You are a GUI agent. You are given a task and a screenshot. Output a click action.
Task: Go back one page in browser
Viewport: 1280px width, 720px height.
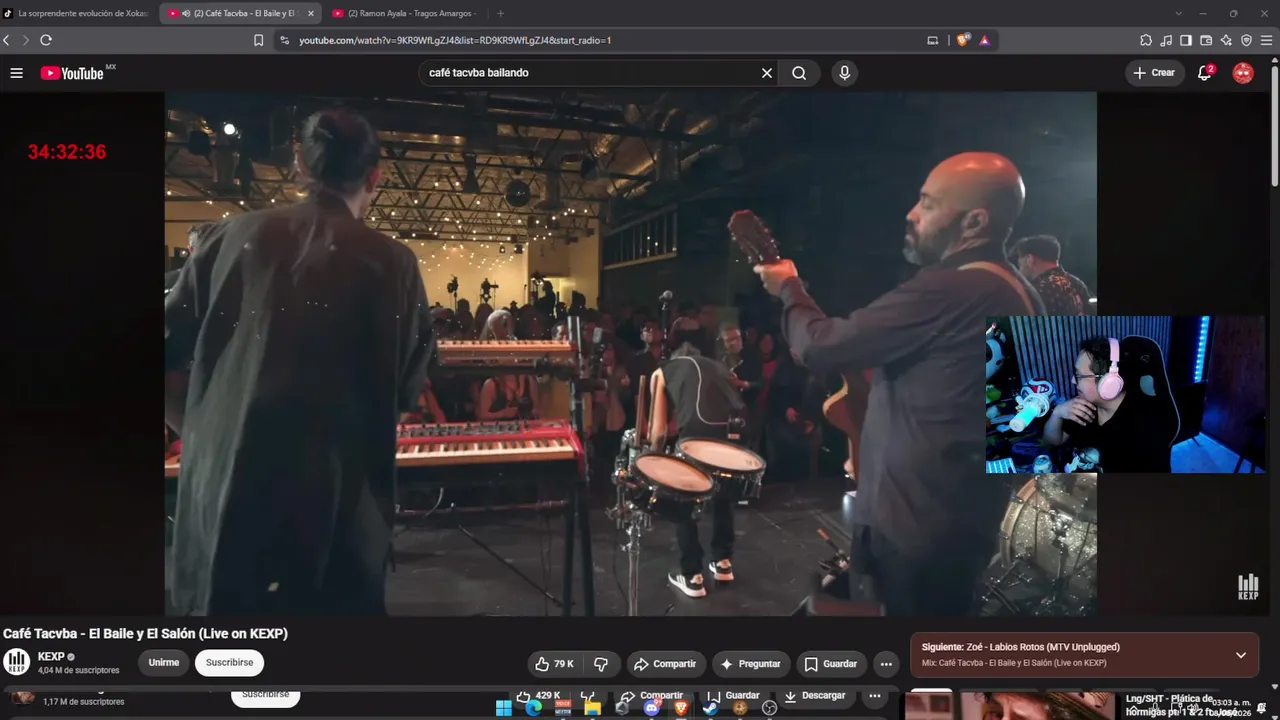(7, 40)
